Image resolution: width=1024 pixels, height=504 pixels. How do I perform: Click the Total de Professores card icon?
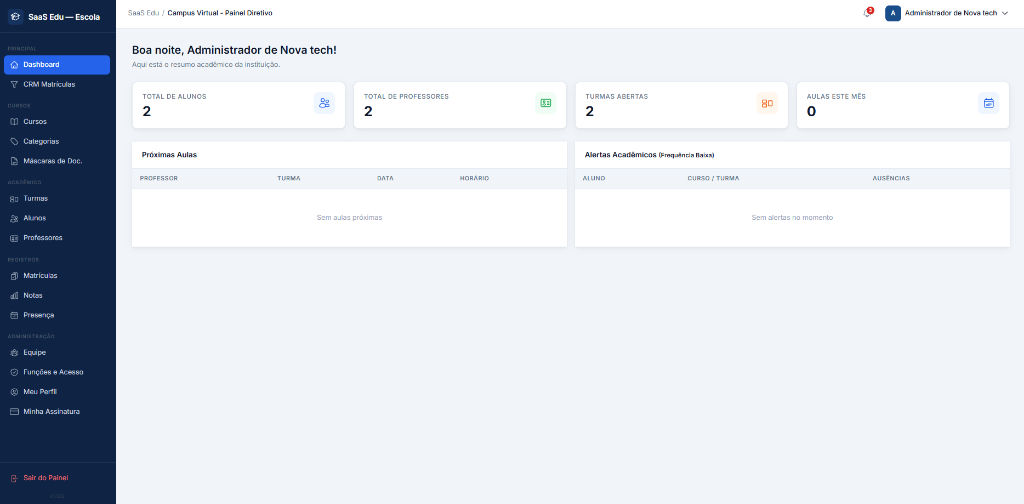(x=545, y=103)
